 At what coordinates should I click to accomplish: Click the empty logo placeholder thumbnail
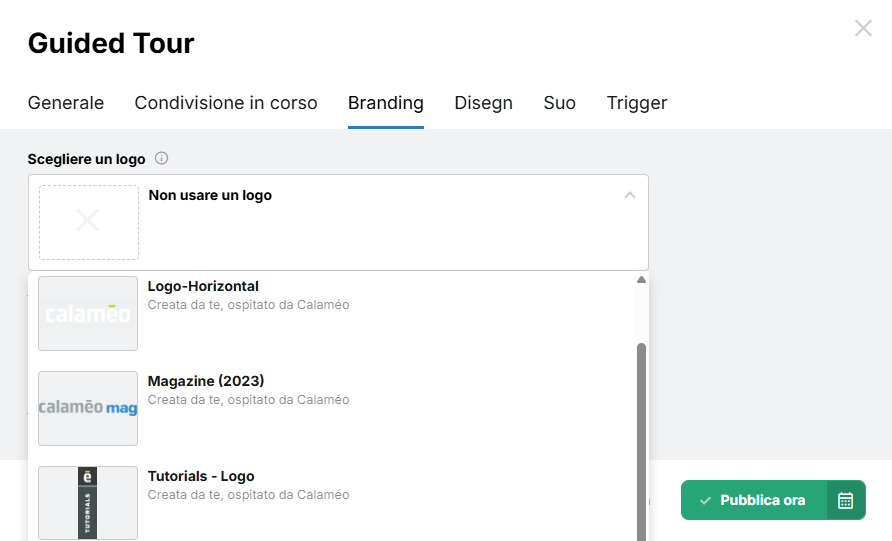point(89,222)
